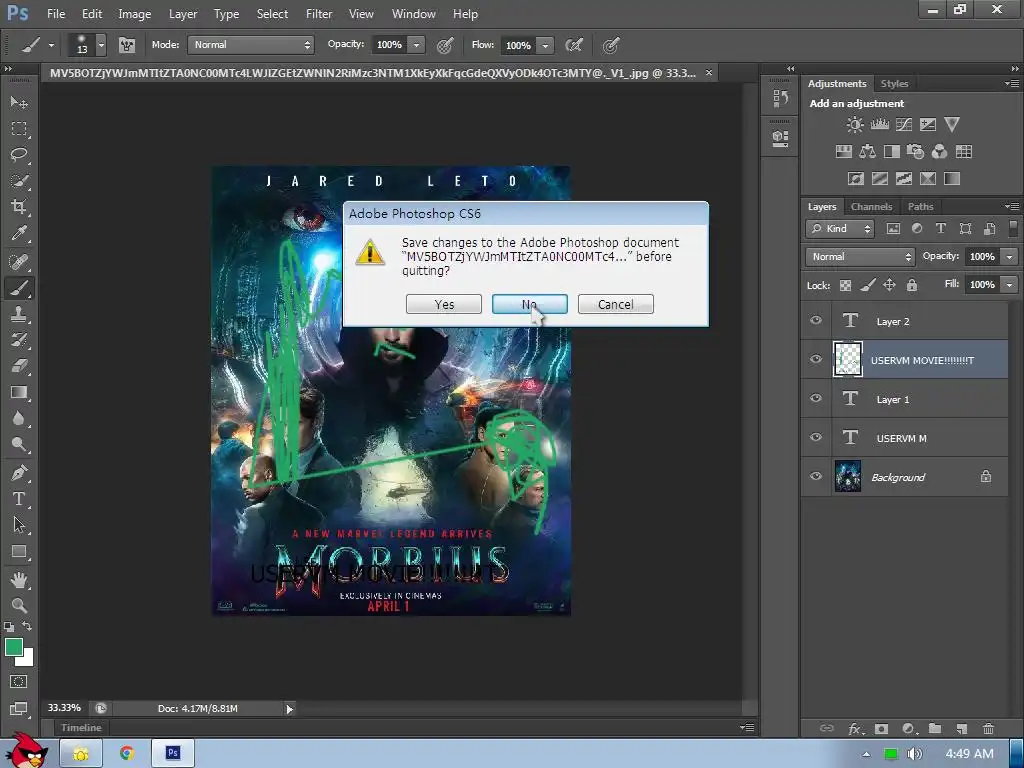The height and width of the screenshot is (768, 1024).
Task: Open the brush preset picker arrow
Action: point(101,45)
